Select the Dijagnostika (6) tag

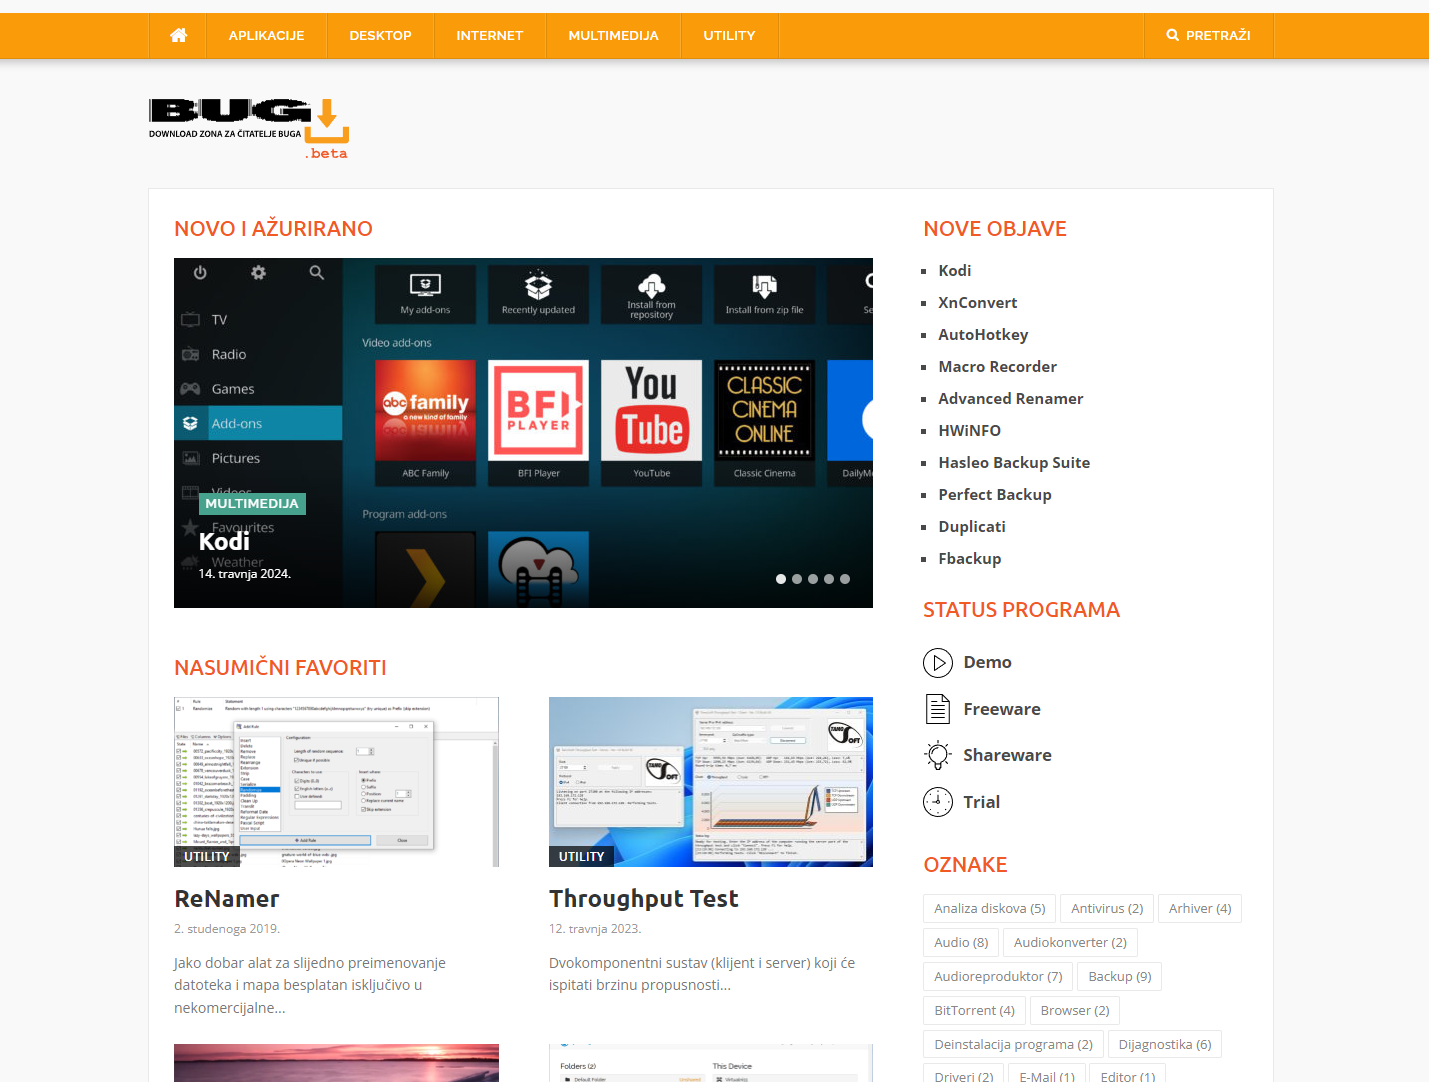tap(1165, 1044)
